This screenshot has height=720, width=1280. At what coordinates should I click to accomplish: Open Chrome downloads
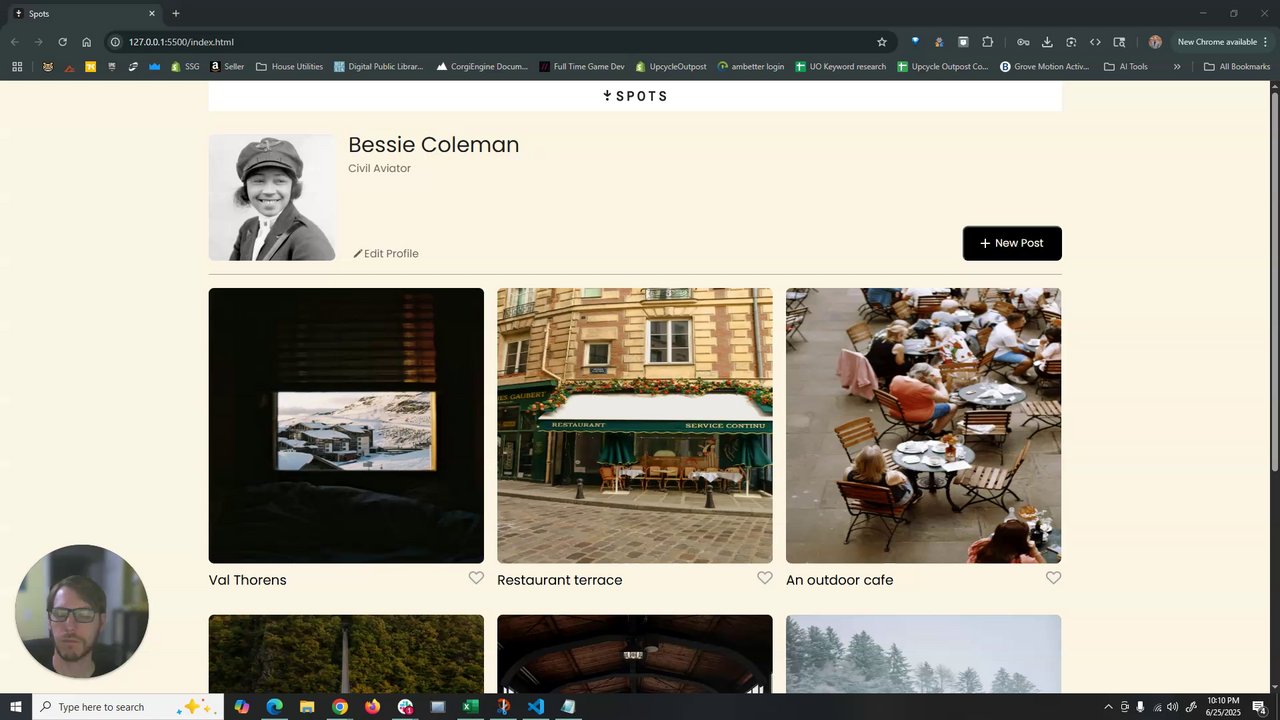pyautogui.click(x=1047, y=42)
